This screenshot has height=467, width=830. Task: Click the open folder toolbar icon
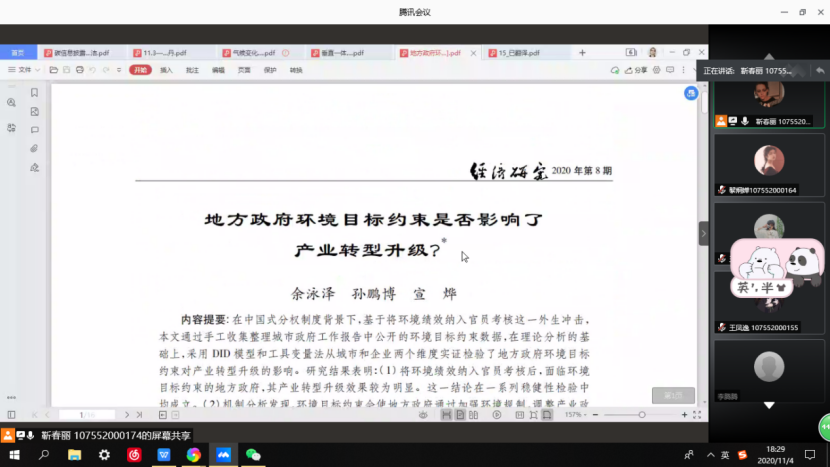(53, 70)
